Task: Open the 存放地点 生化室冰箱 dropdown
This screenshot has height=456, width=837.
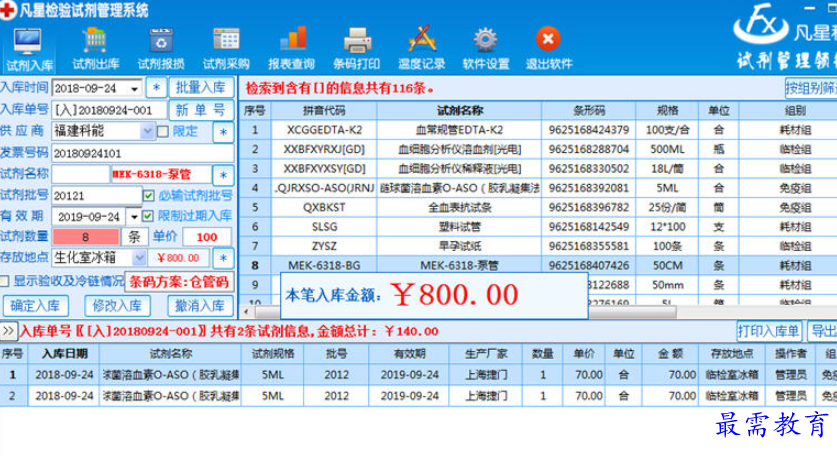Action: (139, 258)
